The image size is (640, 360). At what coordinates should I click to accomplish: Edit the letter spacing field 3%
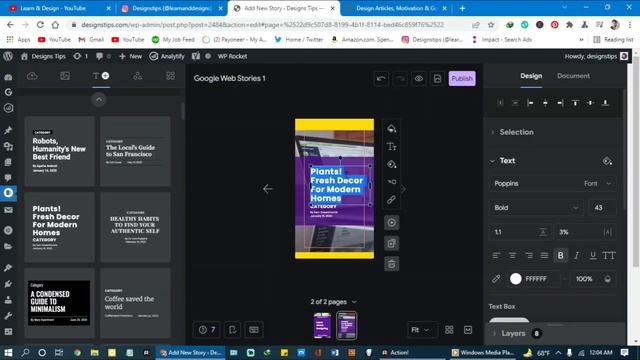point(585,232)
